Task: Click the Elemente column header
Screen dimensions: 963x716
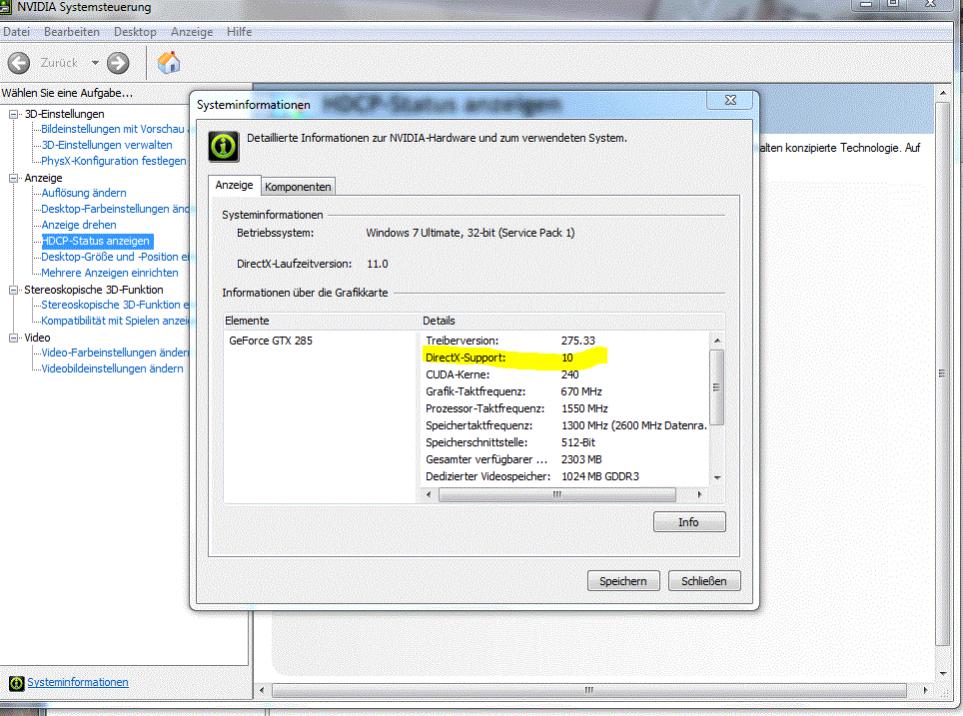Action: pos(321,321)
